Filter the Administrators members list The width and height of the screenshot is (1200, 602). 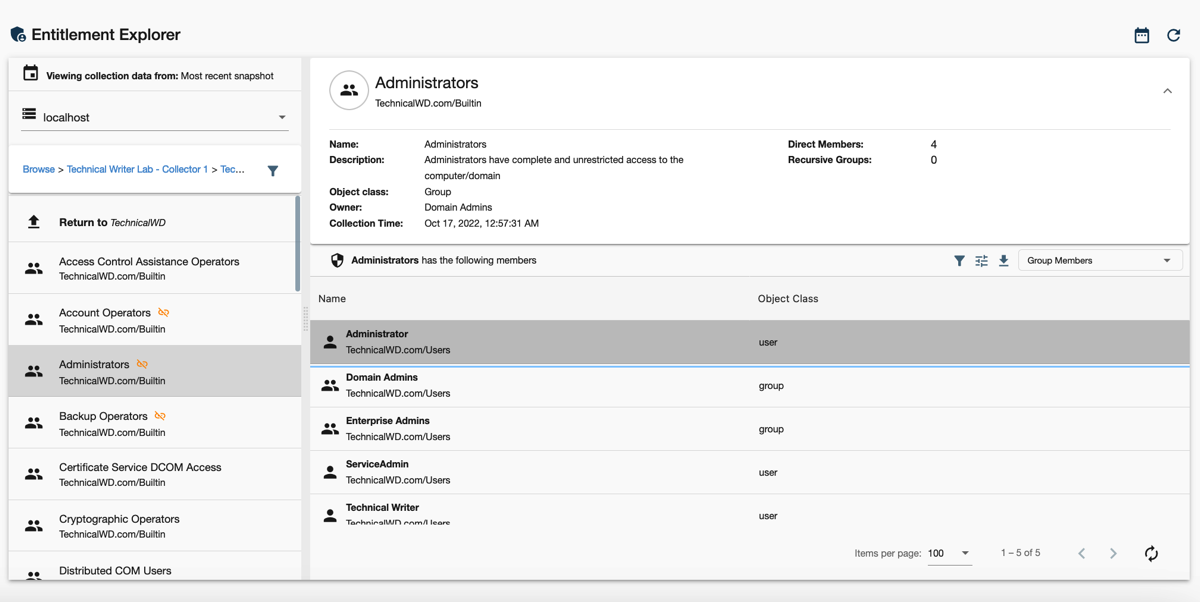tap(959, 261)
